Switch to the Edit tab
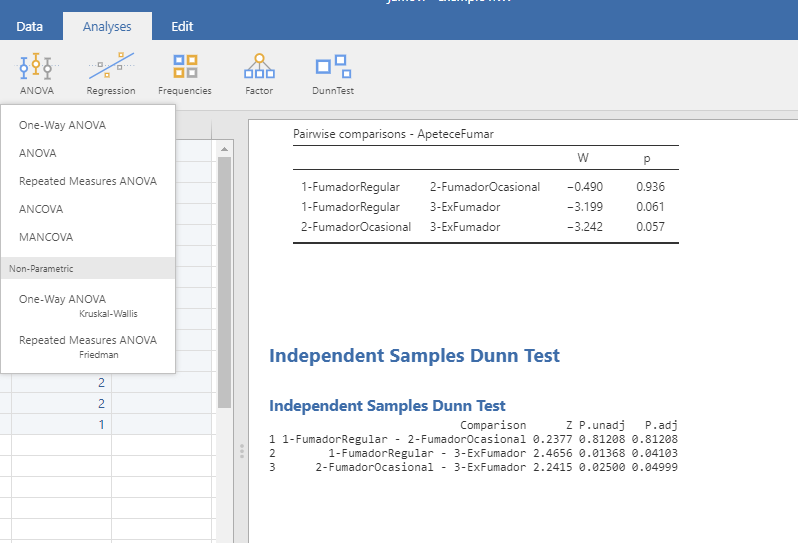 [x=182, y=26]
